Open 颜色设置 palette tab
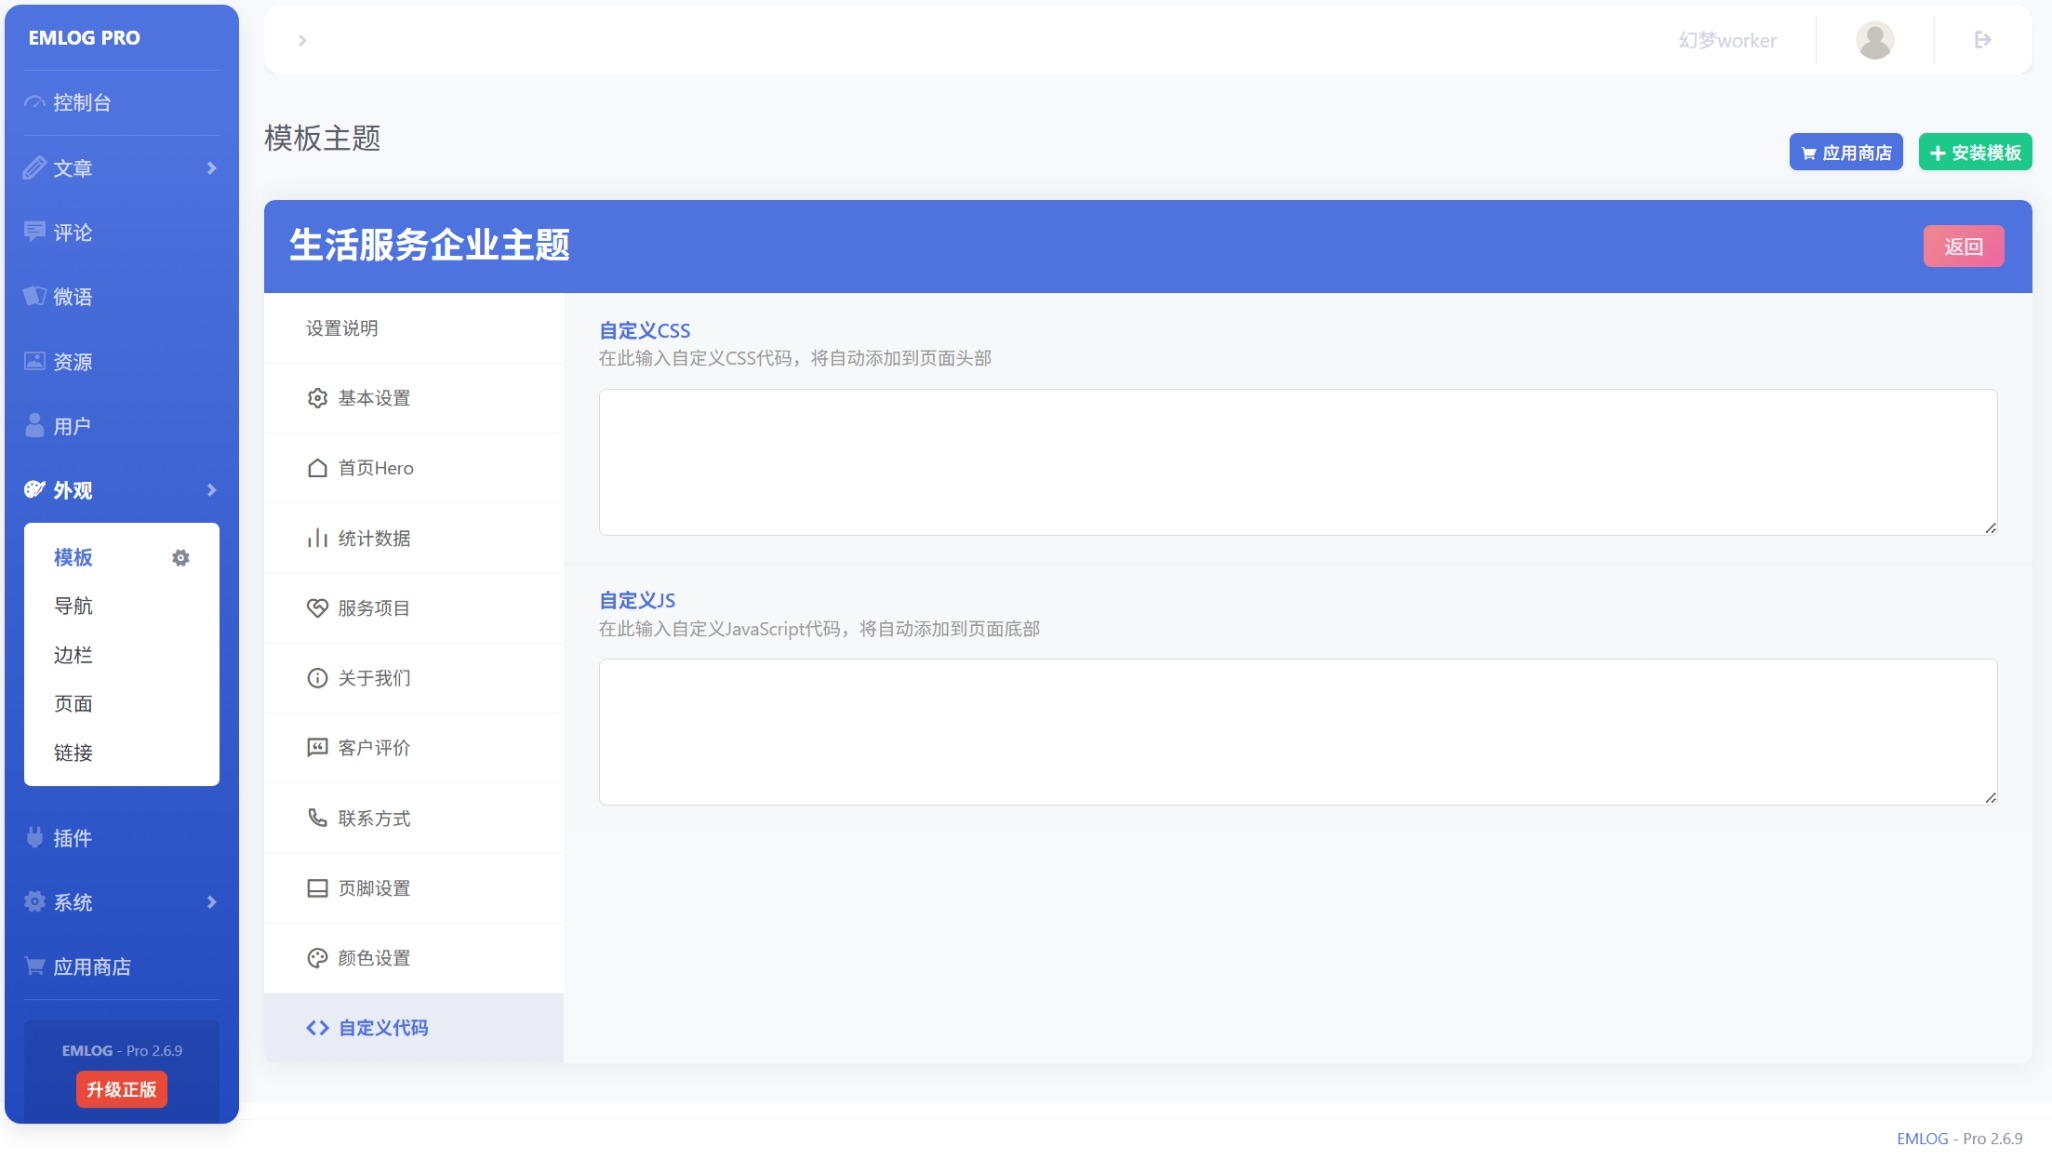 (373, 958)
